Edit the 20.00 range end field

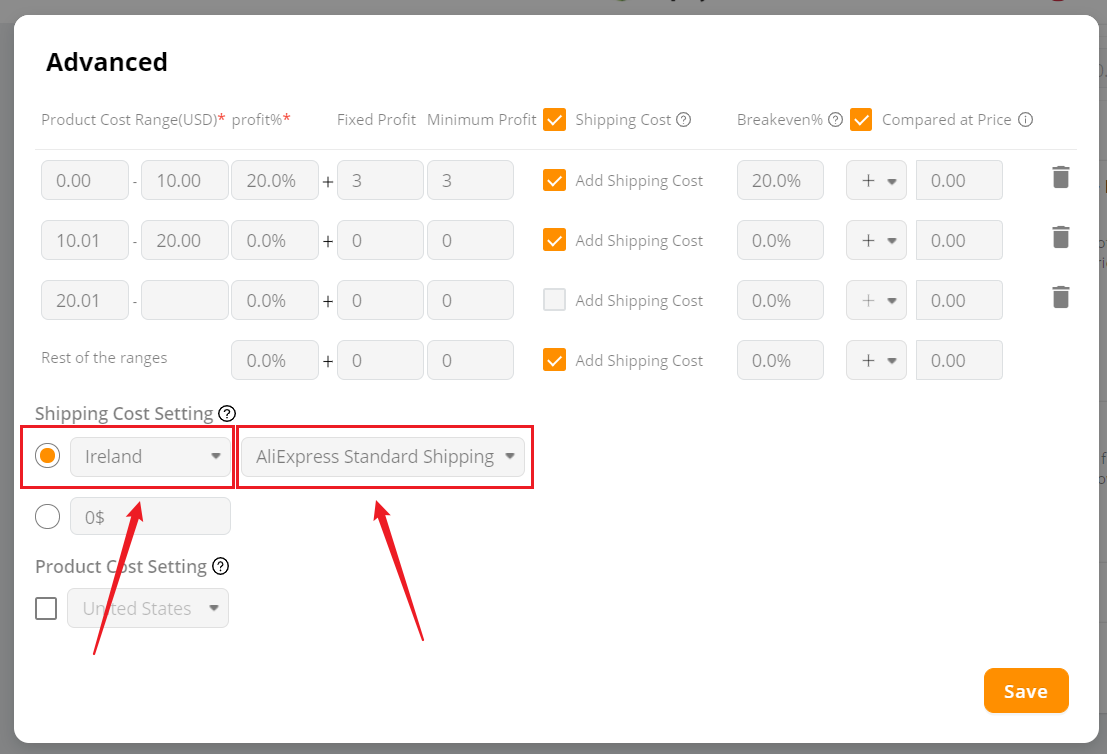pos(185,240)
